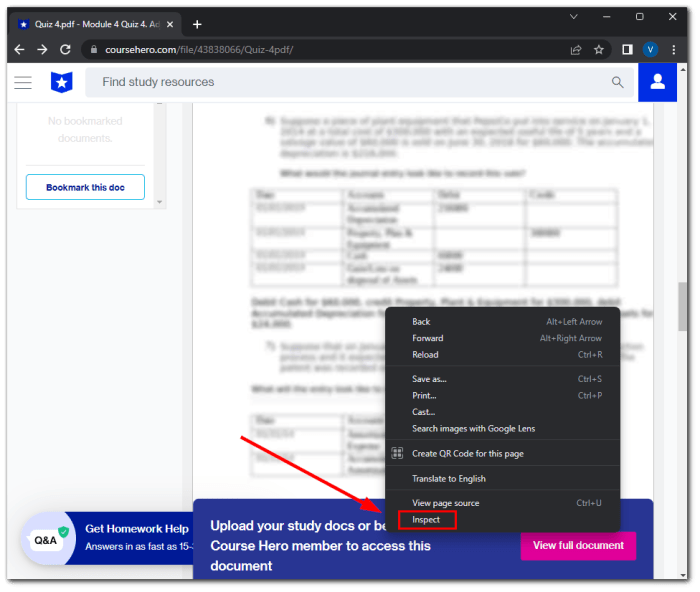Click the browser Forward arrow button

point(42,50)
